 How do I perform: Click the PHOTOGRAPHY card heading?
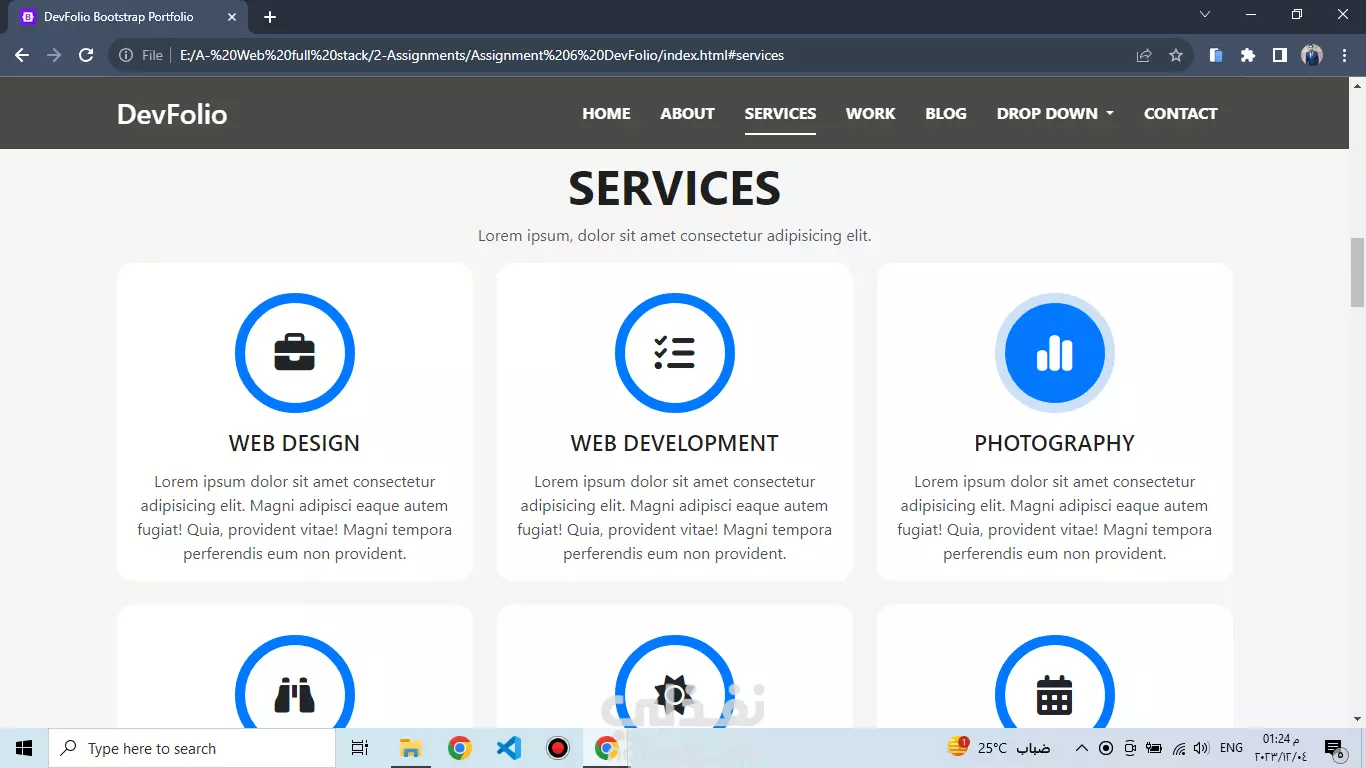click(1054, 443)
